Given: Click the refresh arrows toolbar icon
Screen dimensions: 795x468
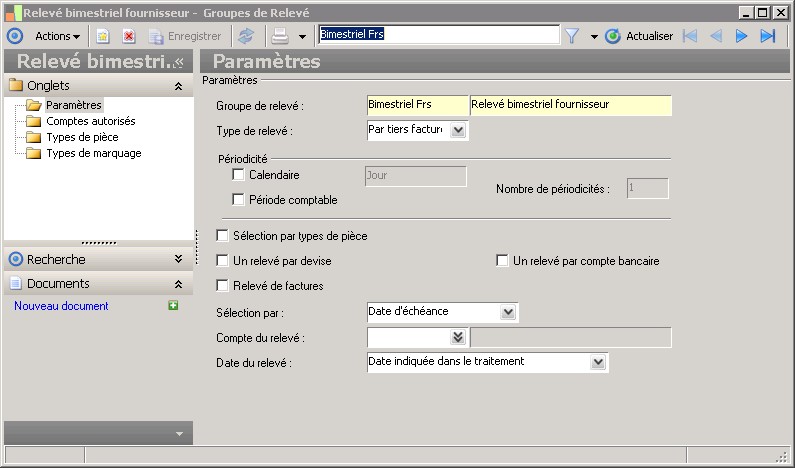Looking at the screenshot, I should [x=245, y=36].
